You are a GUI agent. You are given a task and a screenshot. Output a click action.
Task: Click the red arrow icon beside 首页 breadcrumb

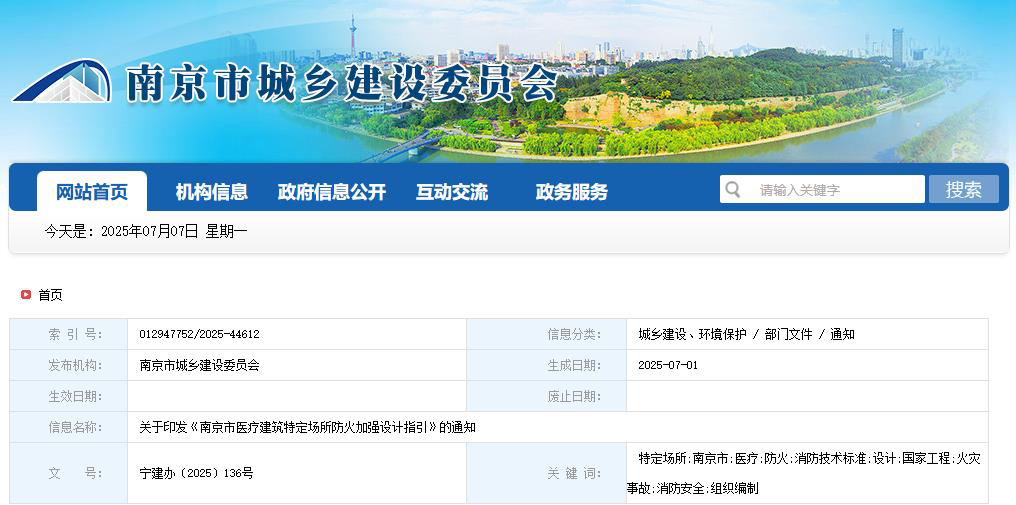tap(26, 295)
